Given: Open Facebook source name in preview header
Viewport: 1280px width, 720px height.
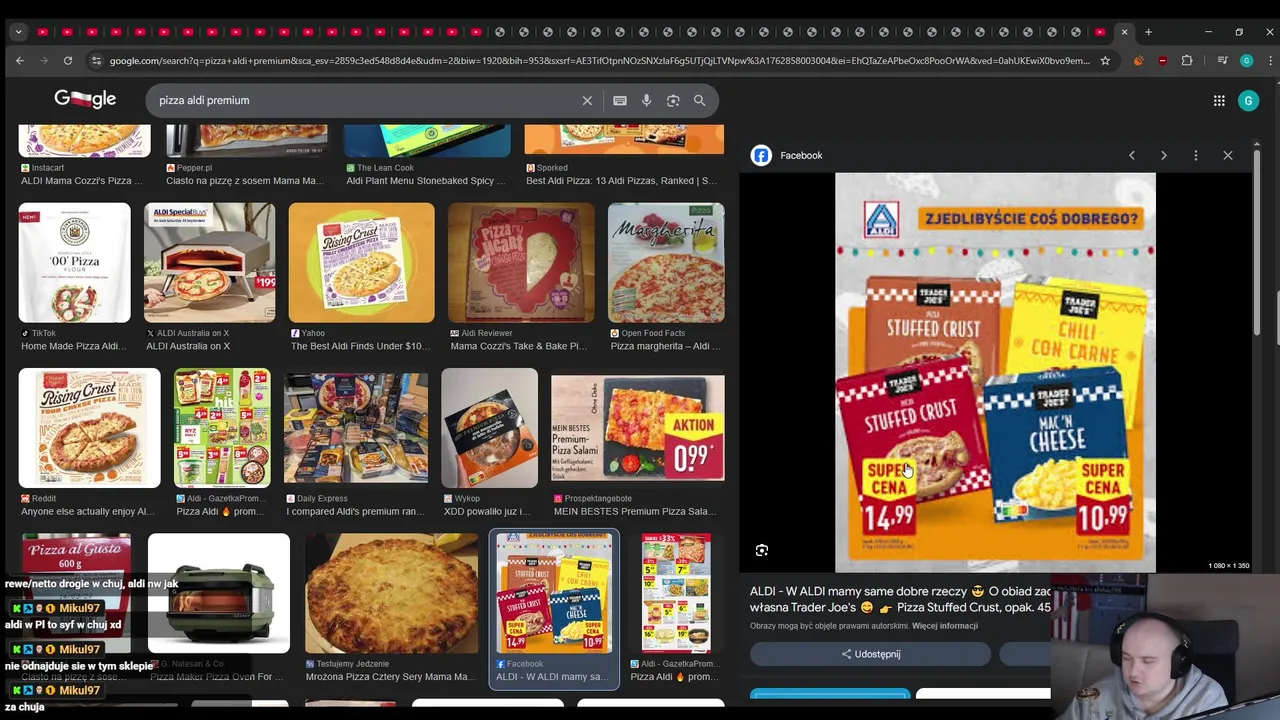Looking at the screenshot, I should [x=801, y=155].
